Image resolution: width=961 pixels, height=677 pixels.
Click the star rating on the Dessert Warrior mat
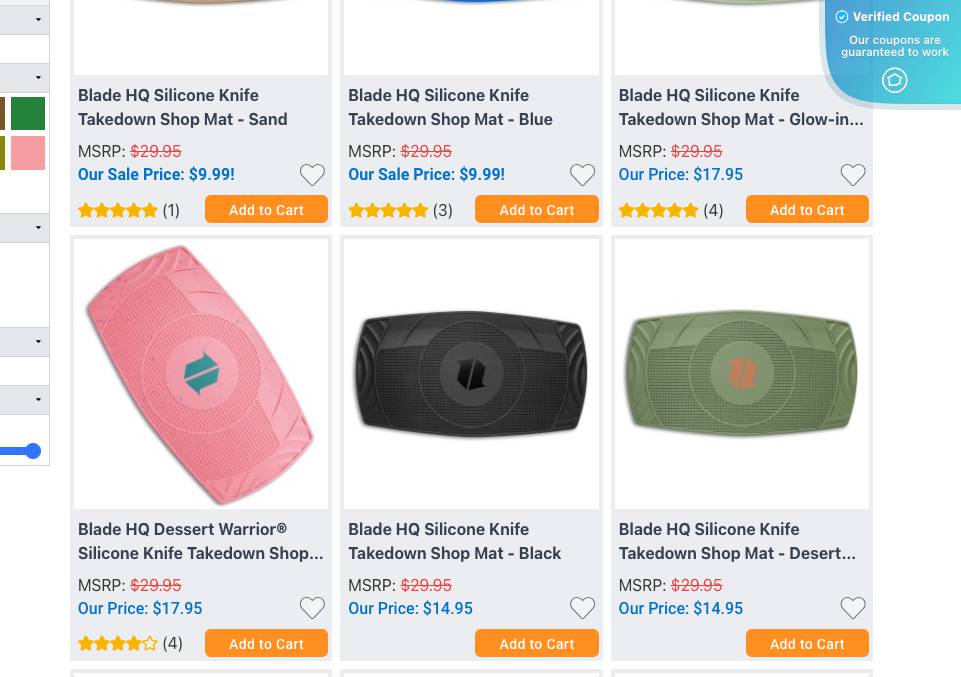pyautogui.click(x=118, y=643)
